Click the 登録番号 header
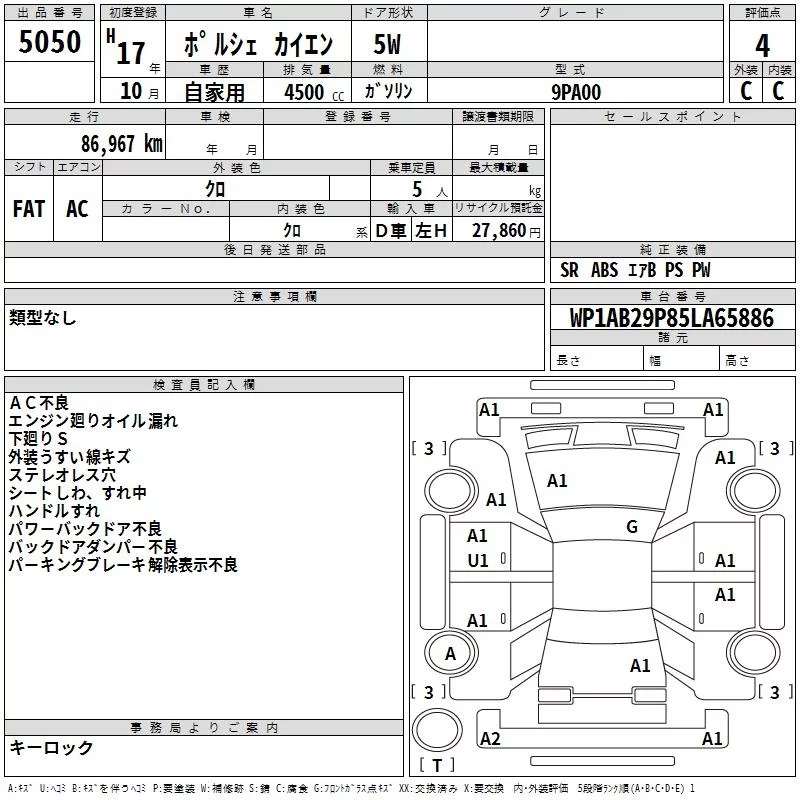The image size is (800, 800). pos(358,116)
